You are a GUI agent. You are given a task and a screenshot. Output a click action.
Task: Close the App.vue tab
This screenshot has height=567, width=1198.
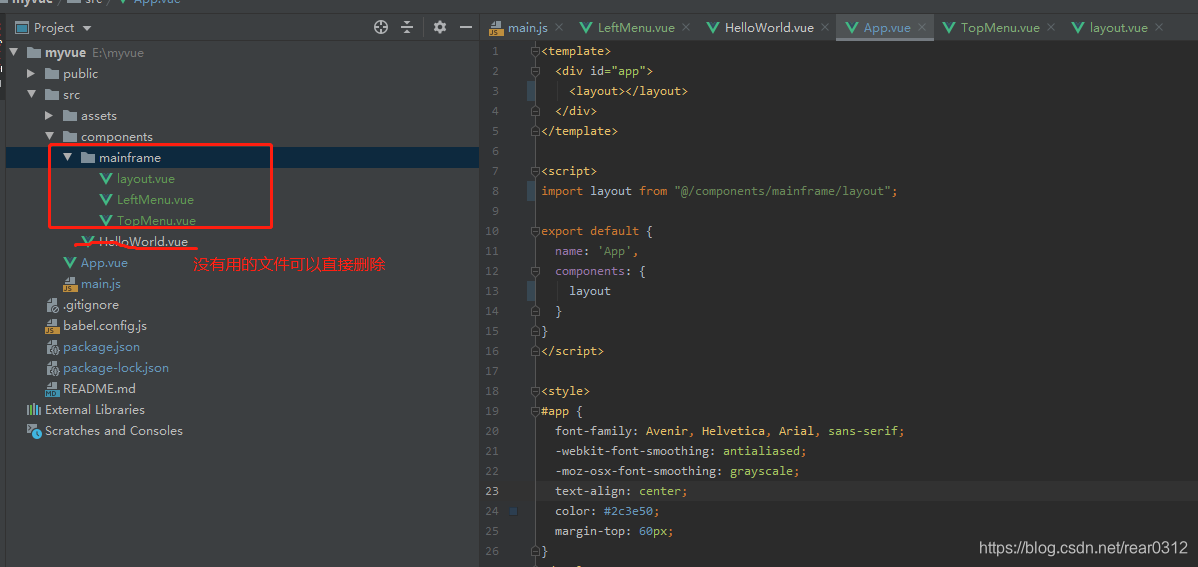922,27
